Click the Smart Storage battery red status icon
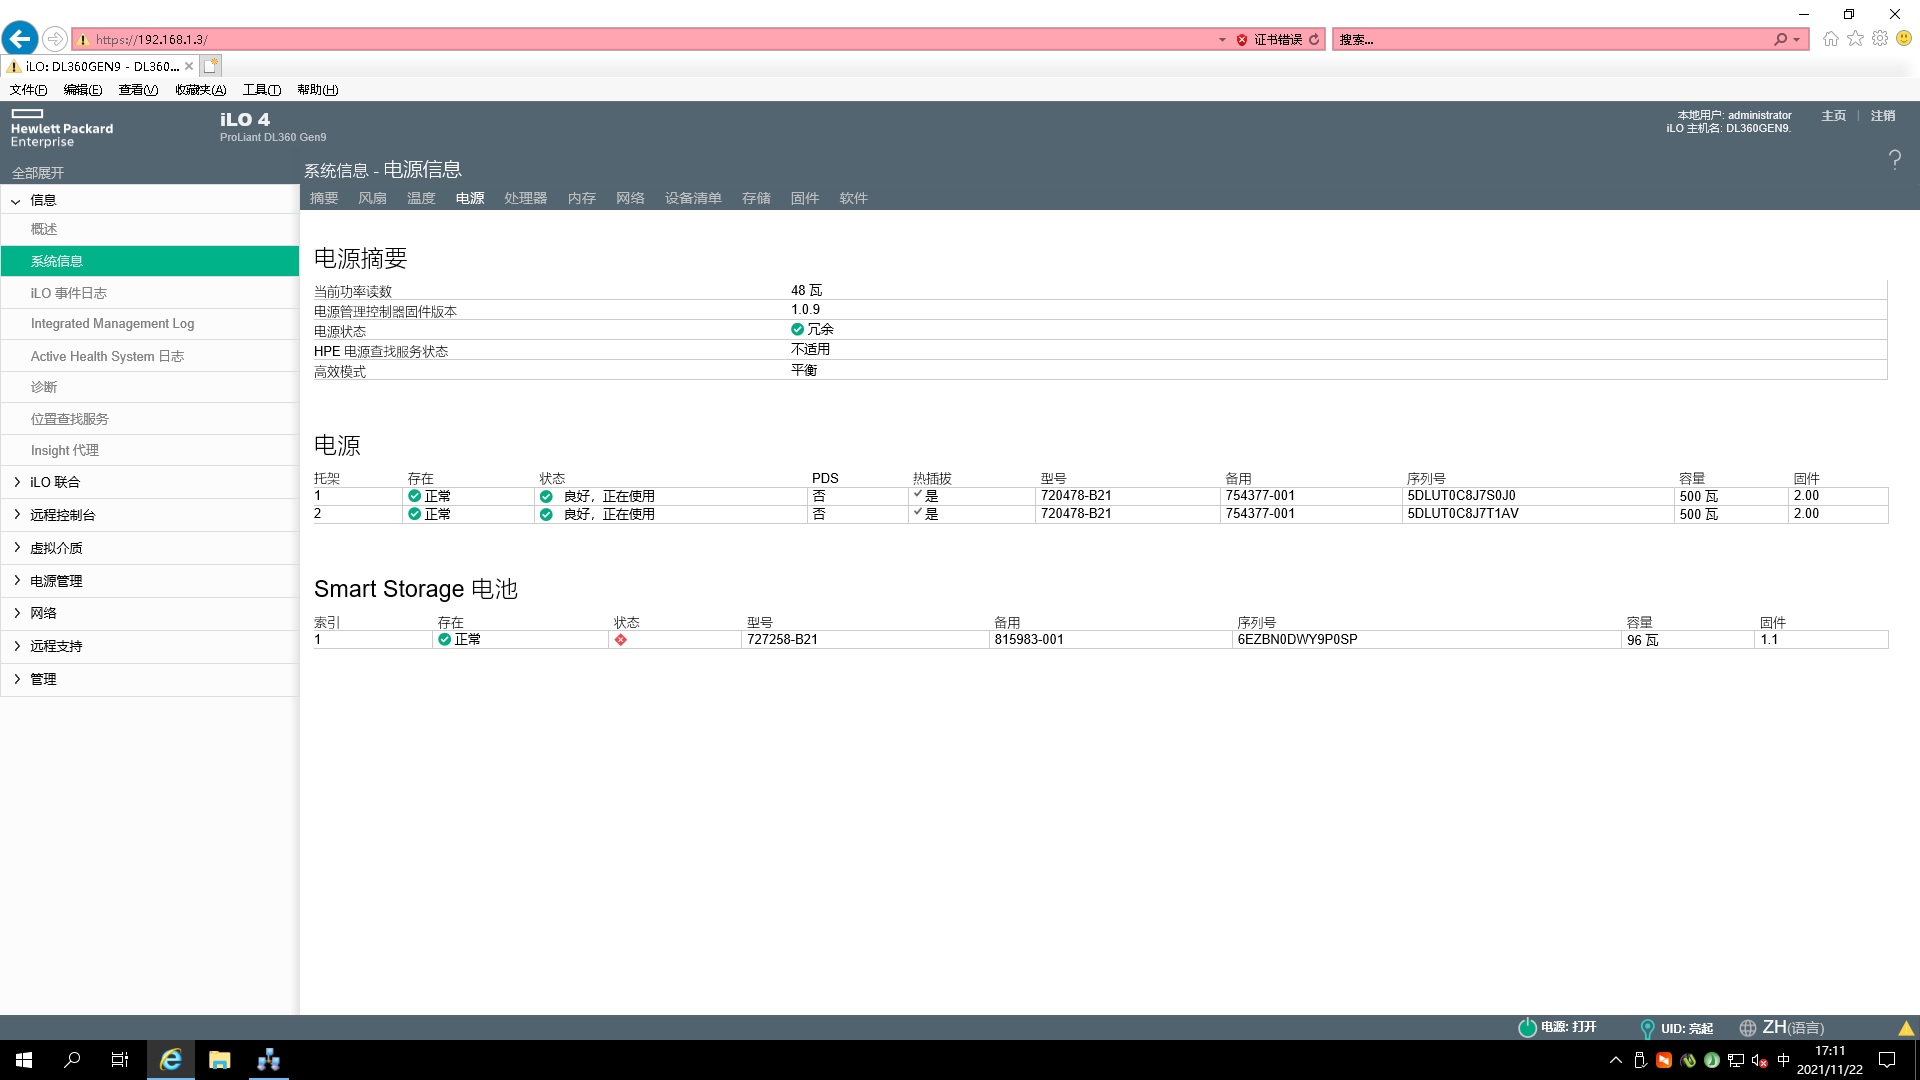This screenshot has width=1920, height=1080. pyautogui.click(x=621, y=640)
